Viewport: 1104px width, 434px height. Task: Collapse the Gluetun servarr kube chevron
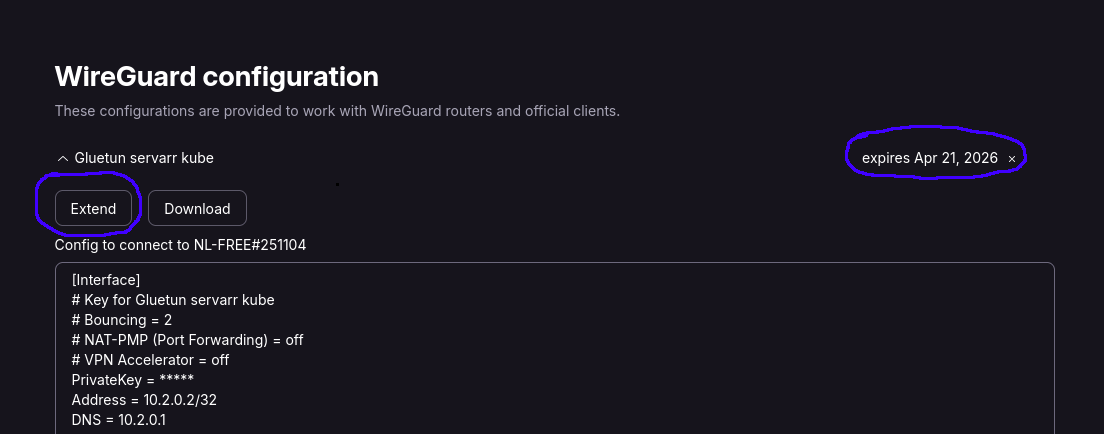point(62,159)
